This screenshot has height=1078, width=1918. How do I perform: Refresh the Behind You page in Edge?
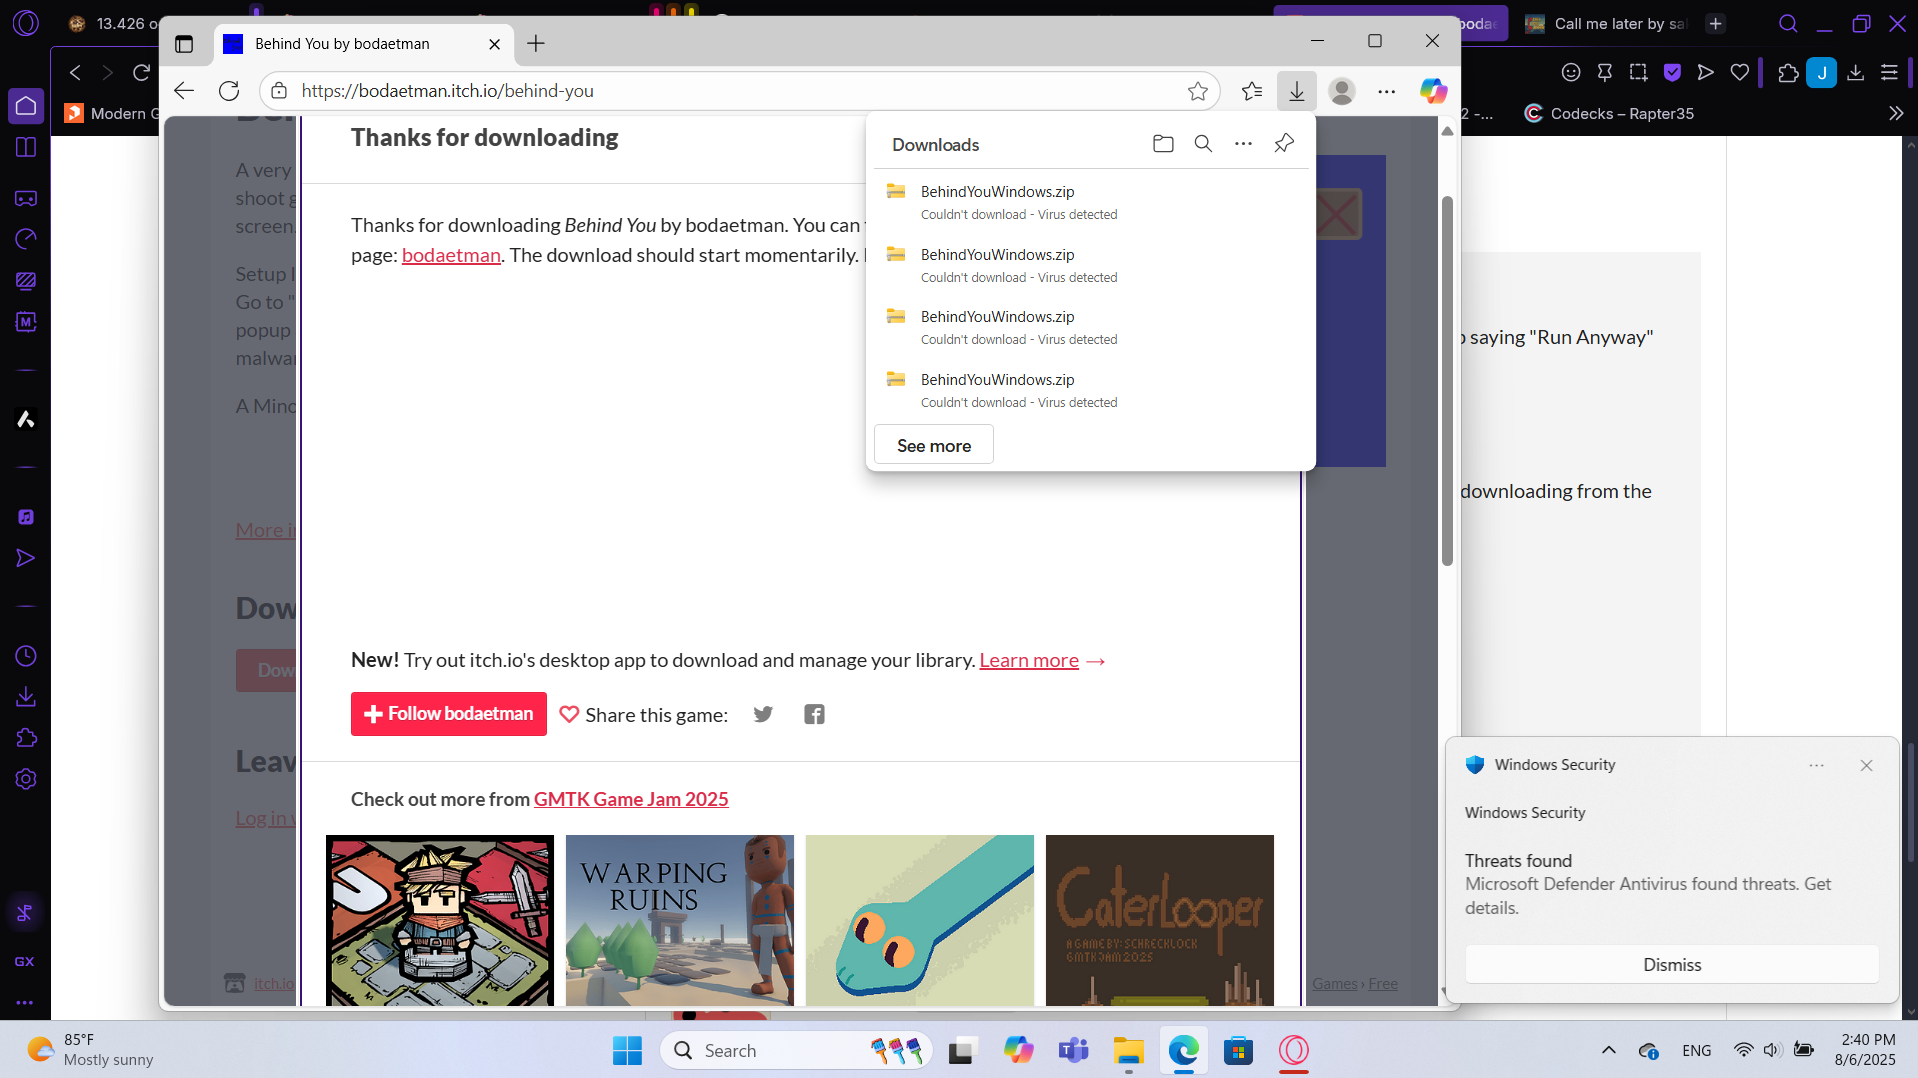229,91
